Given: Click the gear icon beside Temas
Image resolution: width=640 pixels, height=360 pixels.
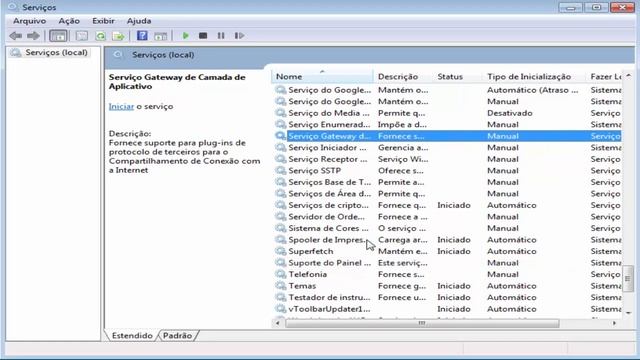Looking at the screenshot, I should [x=280, y=285].
